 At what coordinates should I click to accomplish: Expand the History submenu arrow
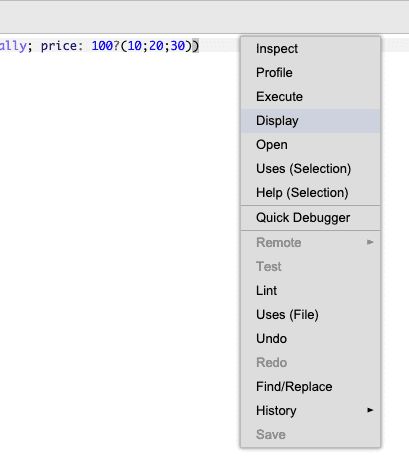pos(370,410)
